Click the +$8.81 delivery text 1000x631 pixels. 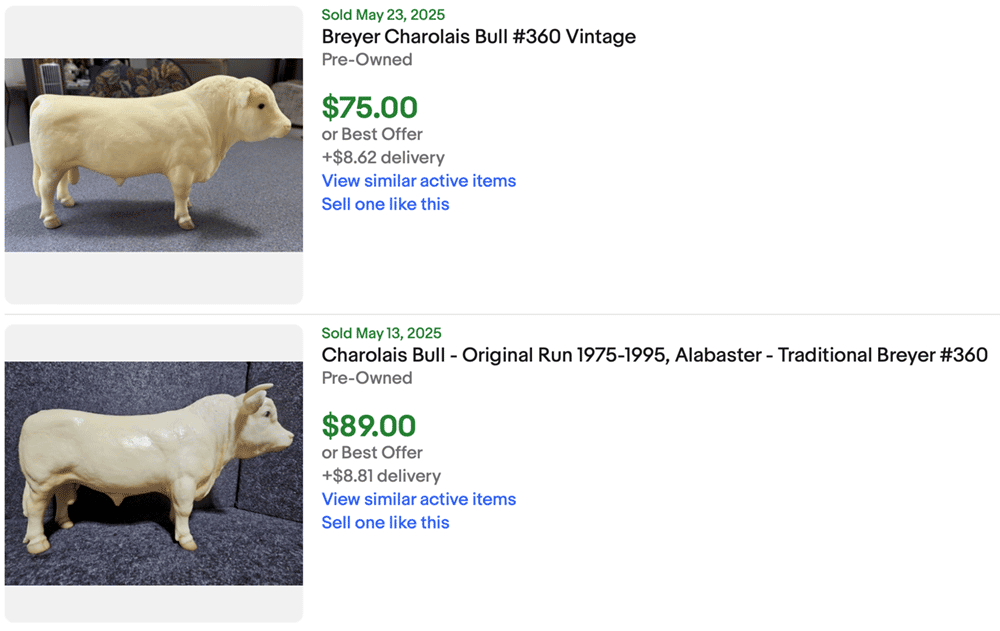tap(381, 475)
